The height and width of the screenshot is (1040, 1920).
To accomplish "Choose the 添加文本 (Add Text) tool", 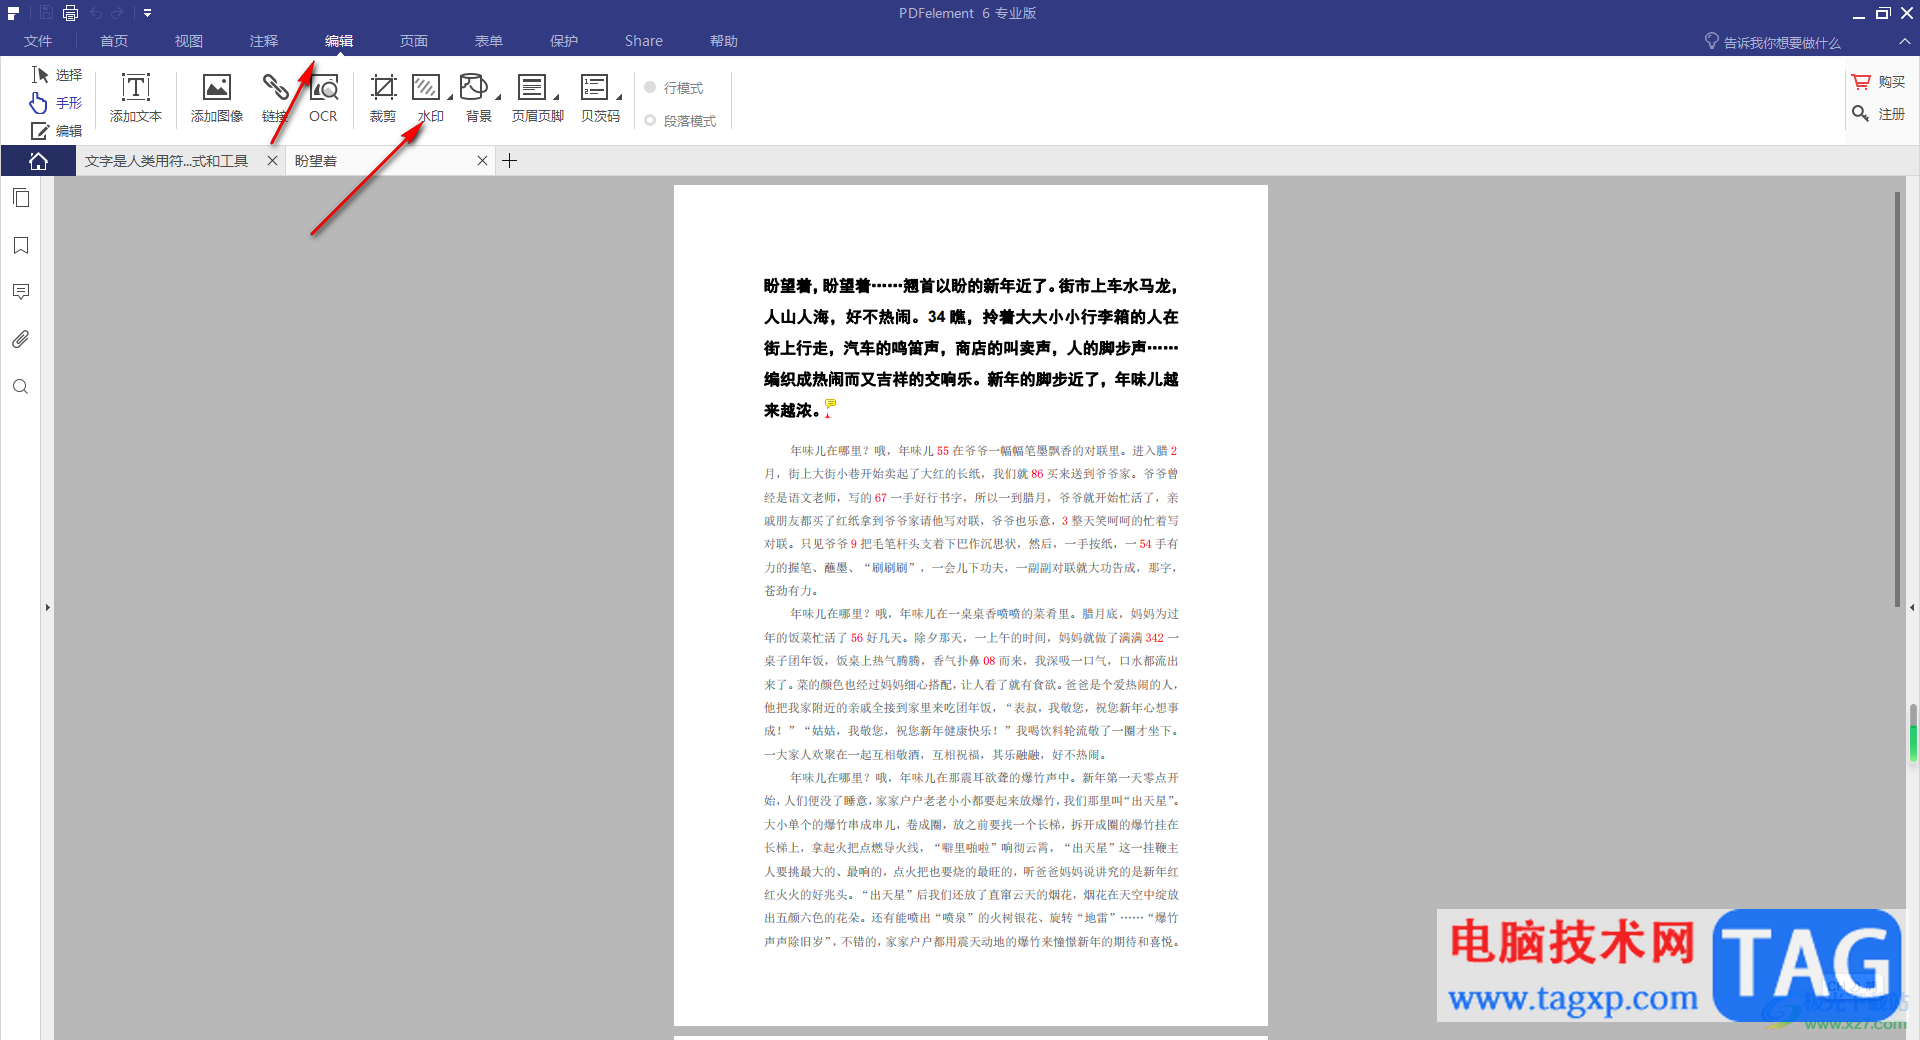I will coord(136,98).
